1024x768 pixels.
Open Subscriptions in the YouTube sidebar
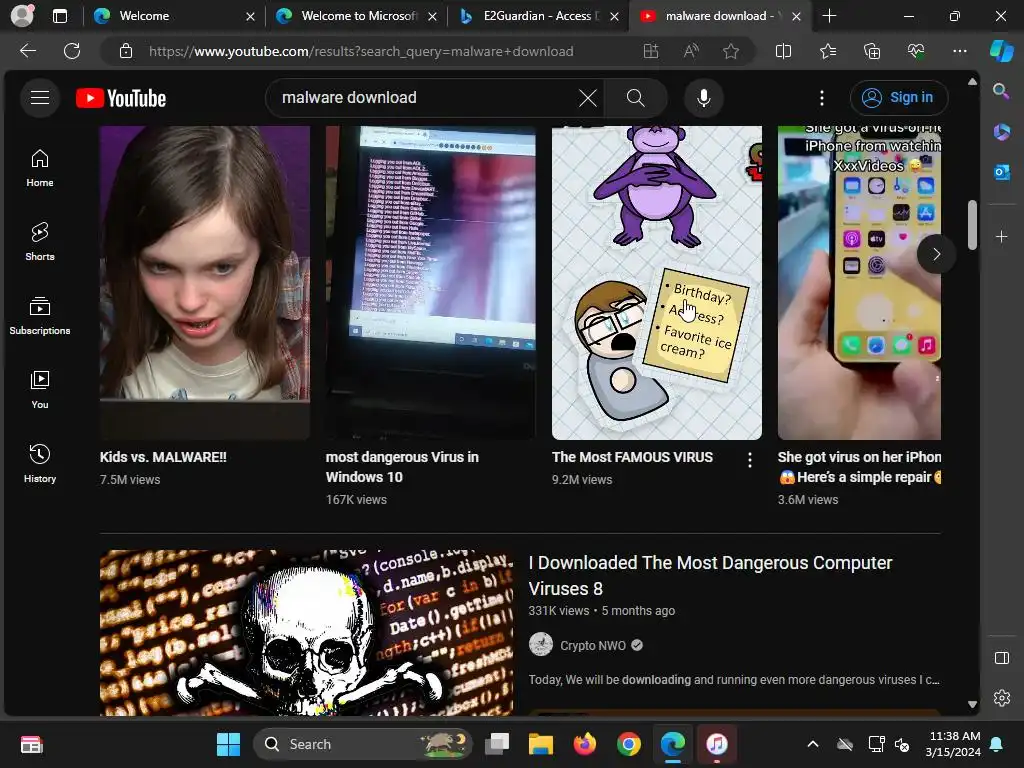pyautogui.click(x=40, y=316)
